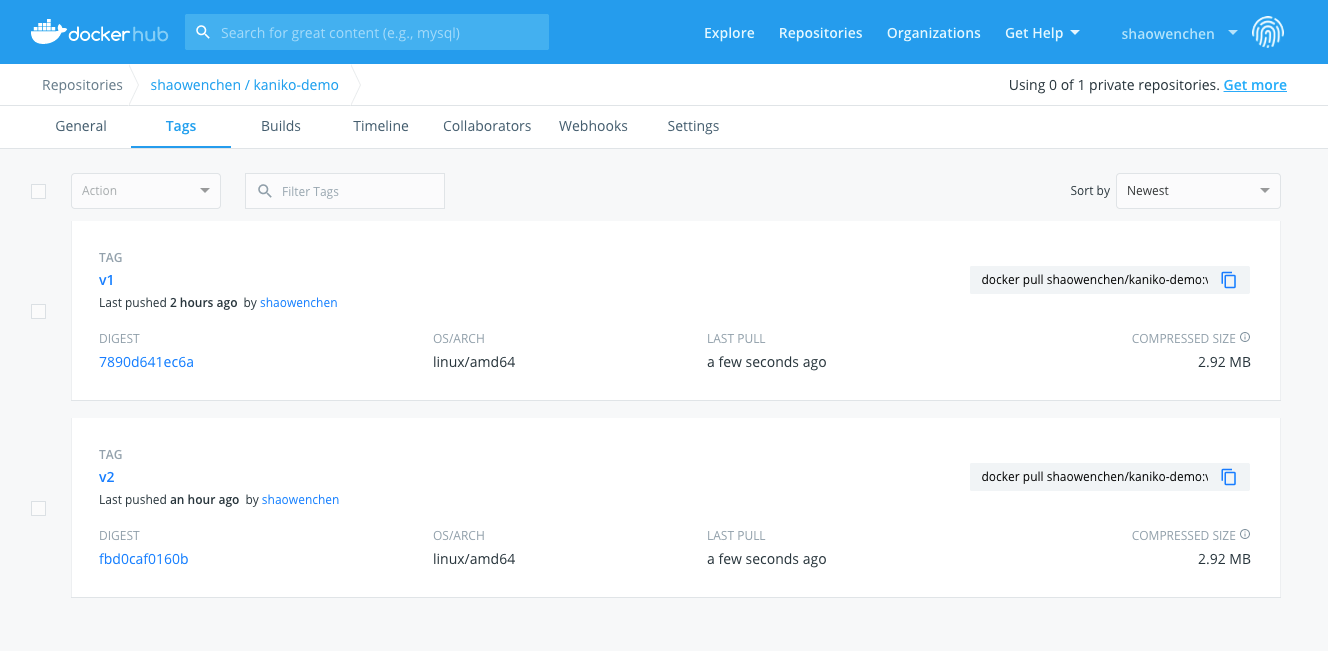This screenshot has width=1328, height=651.
Task: Switch to the Webhooks tab
Action: coord(593,126)
